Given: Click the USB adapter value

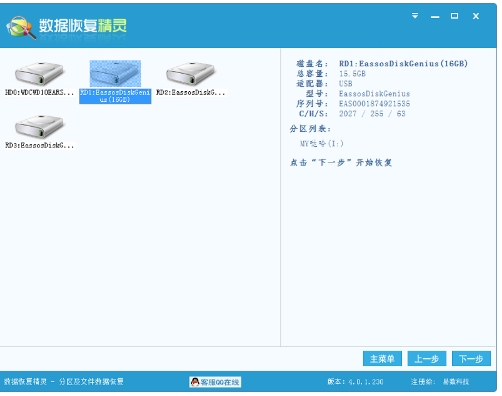Looking at the screenshot, I should click(x=346, y=84).
